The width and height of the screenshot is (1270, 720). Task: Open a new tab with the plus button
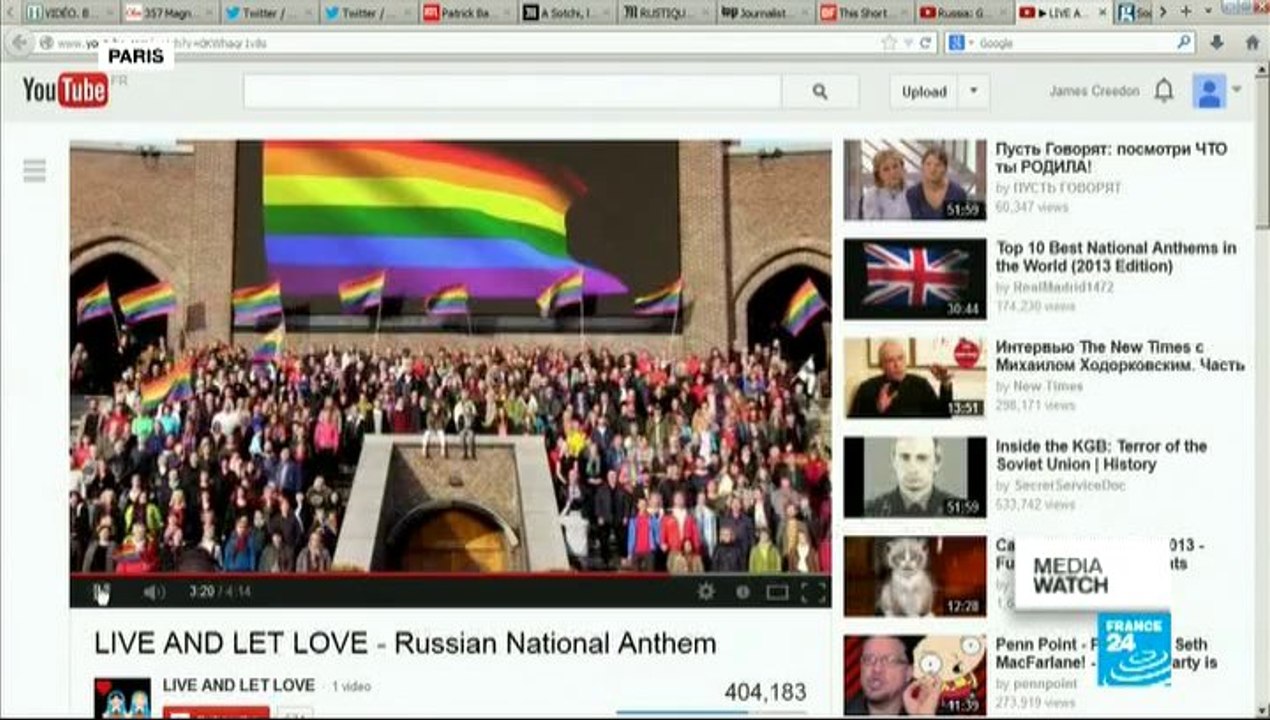(1185, 12)
